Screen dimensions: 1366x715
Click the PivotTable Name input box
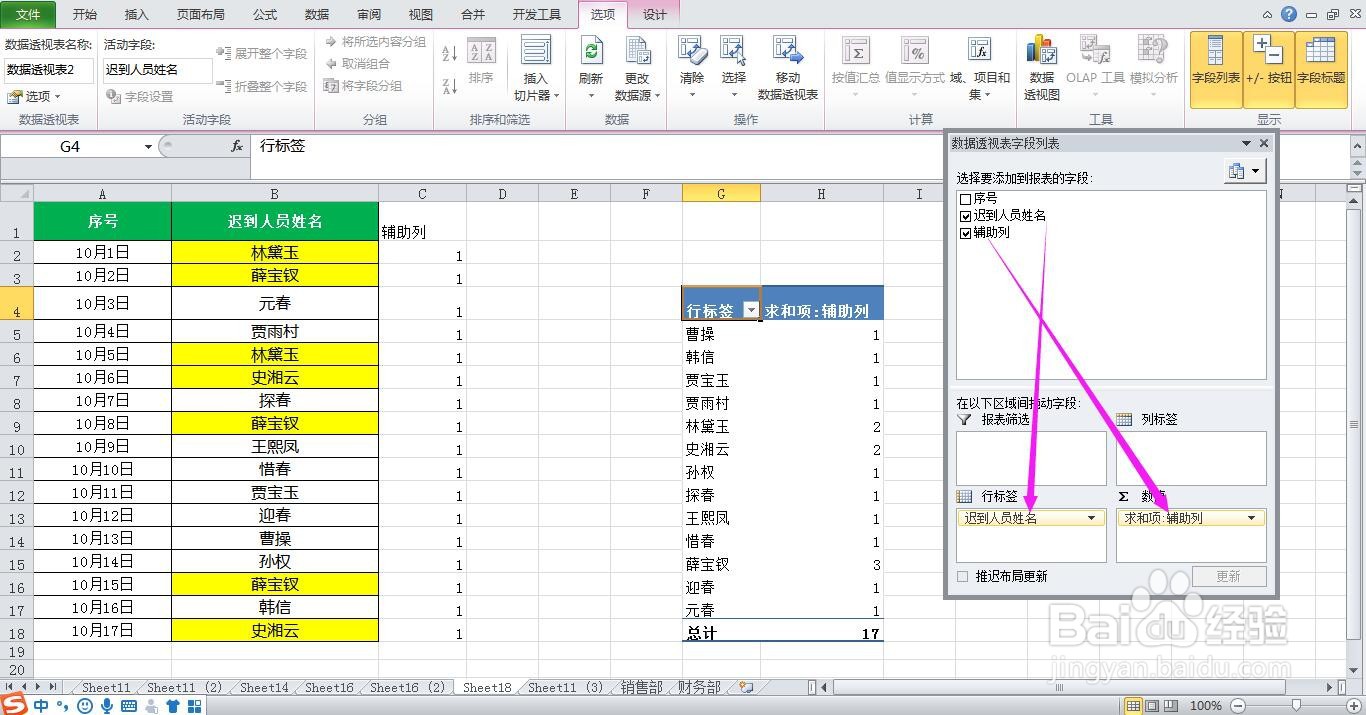pyautogui.click(x=49, y=70)
